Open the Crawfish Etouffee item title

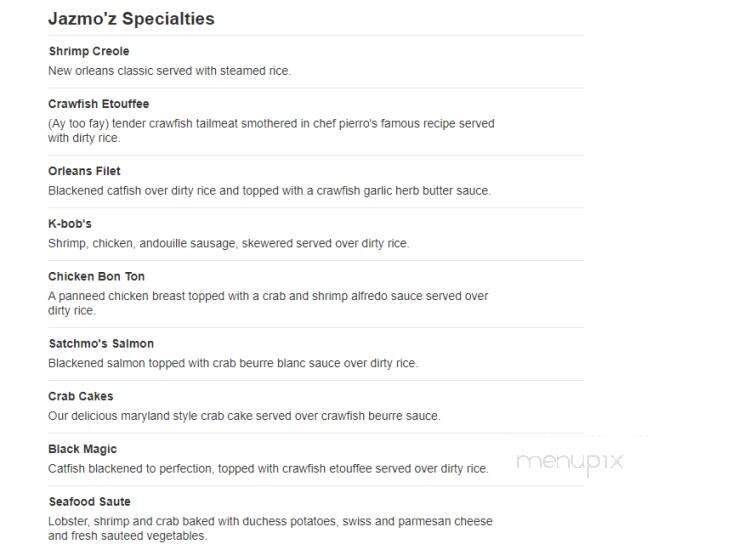coord(98,104)
